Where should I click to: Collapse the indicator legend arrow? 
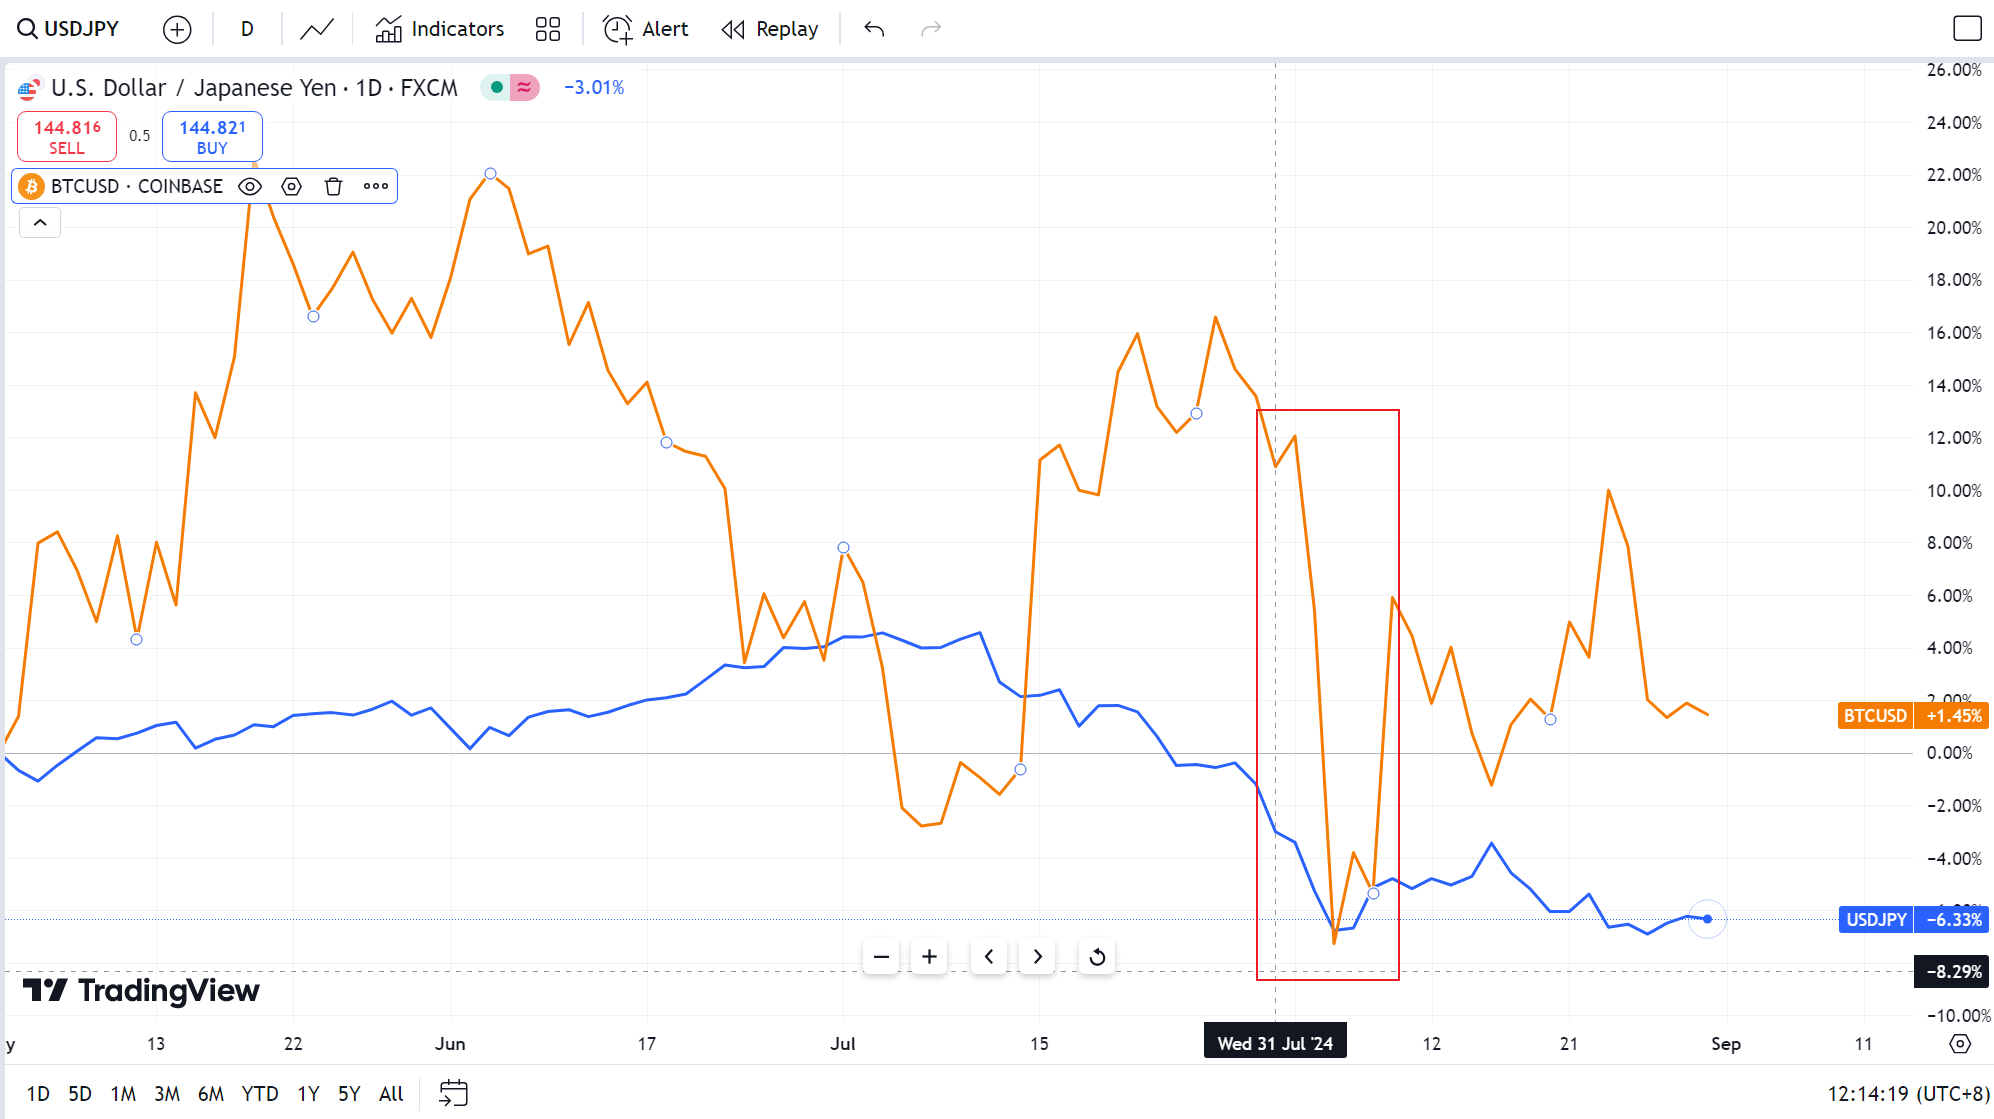coord(40,223)
